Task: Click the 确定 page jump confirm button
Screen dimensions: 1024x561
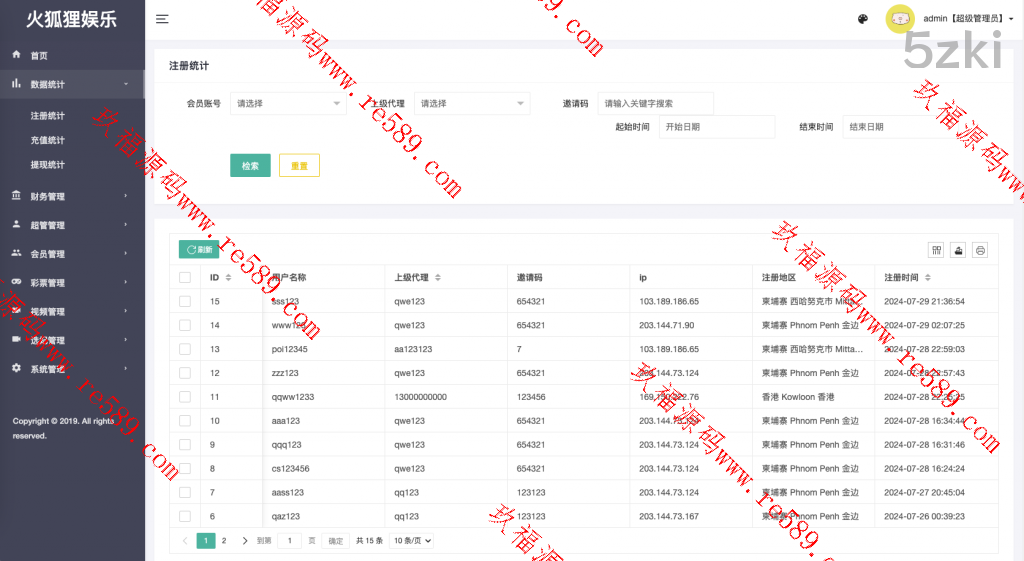Action: coord(336,541)
